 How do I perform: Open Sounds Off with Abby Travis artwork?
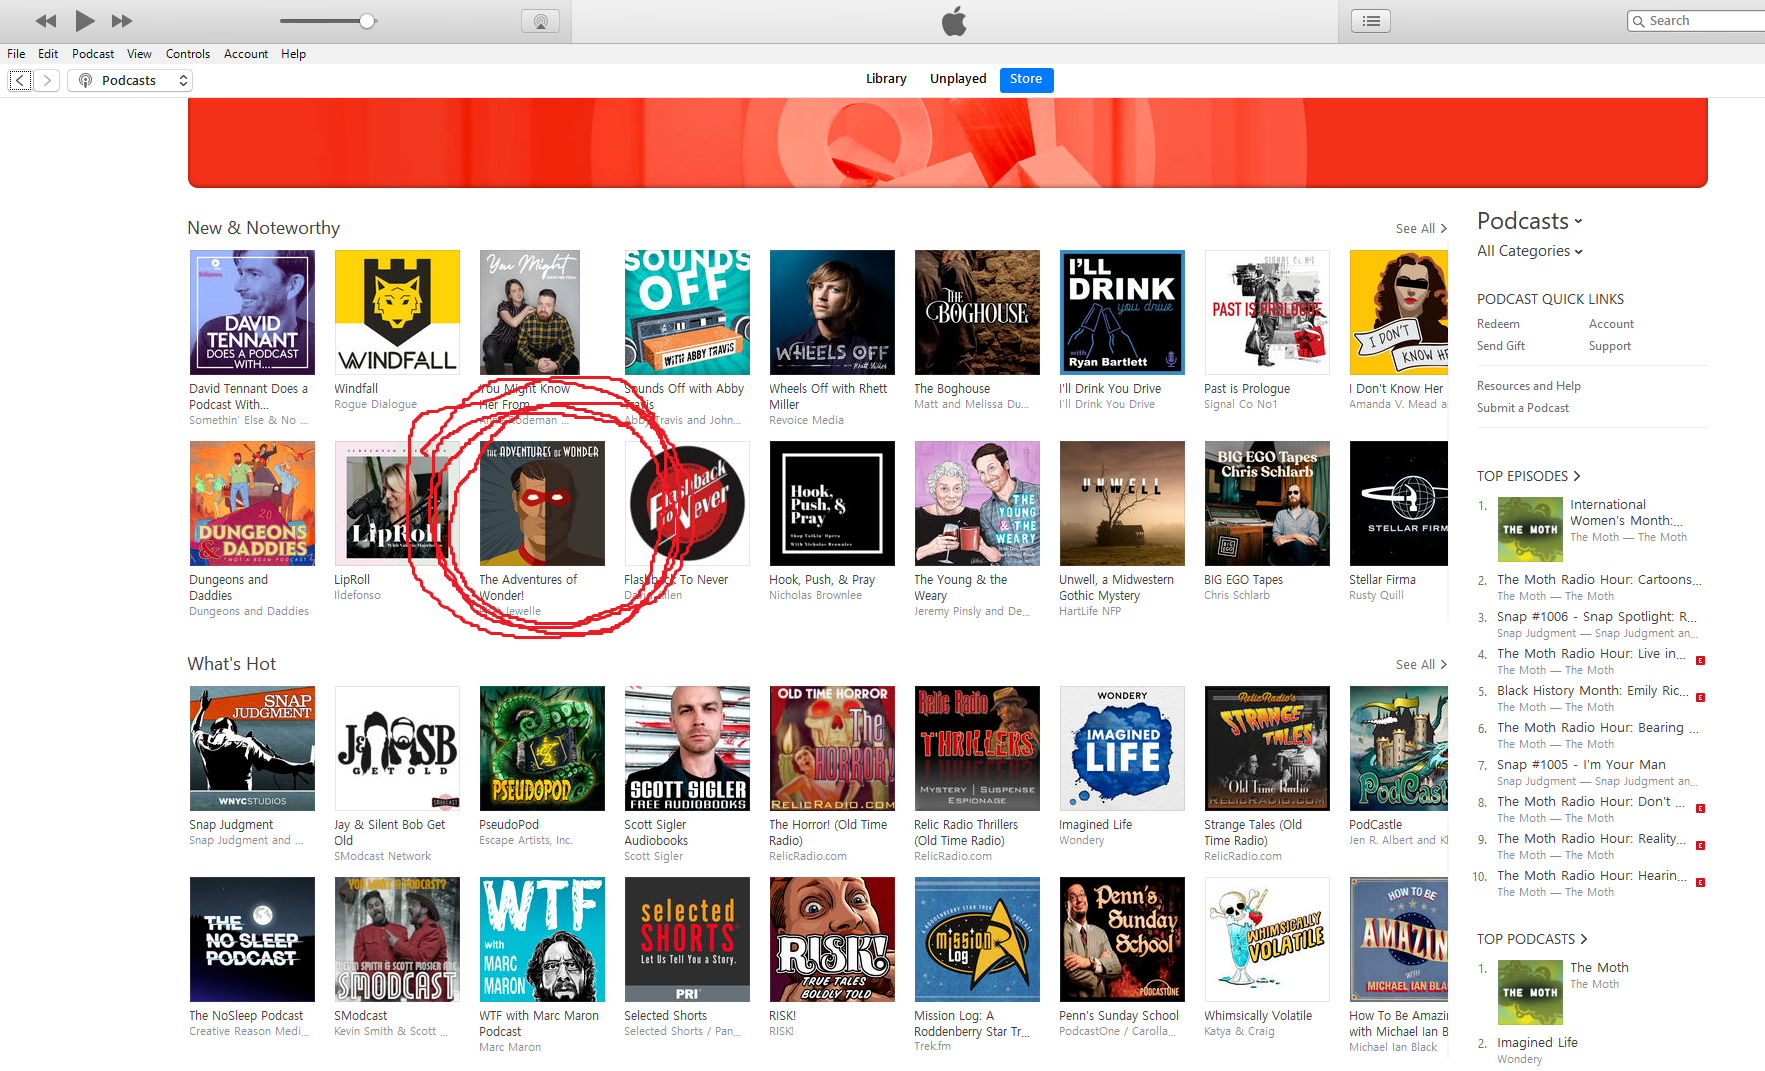(x=687, y=312)
